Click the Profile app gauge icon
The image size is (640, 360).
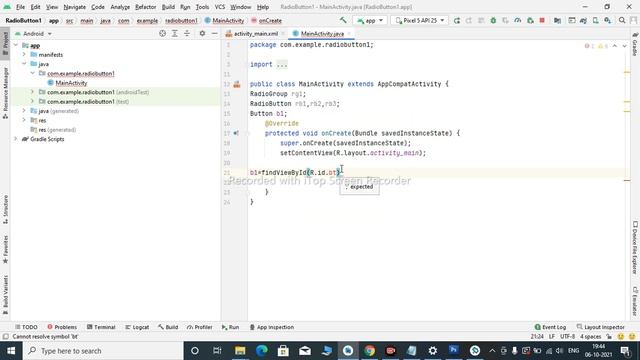coord(518,20)
